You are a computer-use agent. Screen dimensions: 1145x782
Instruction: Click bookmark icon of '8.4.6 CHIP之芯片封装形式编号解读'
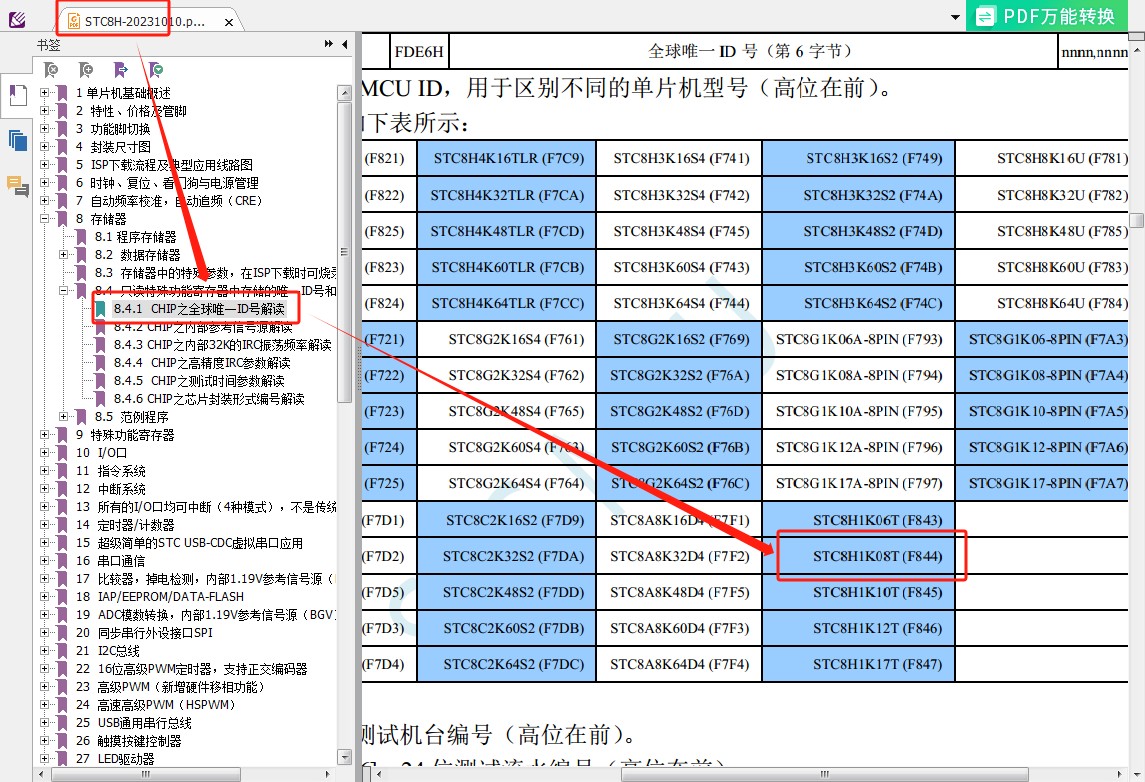point(101,399)
